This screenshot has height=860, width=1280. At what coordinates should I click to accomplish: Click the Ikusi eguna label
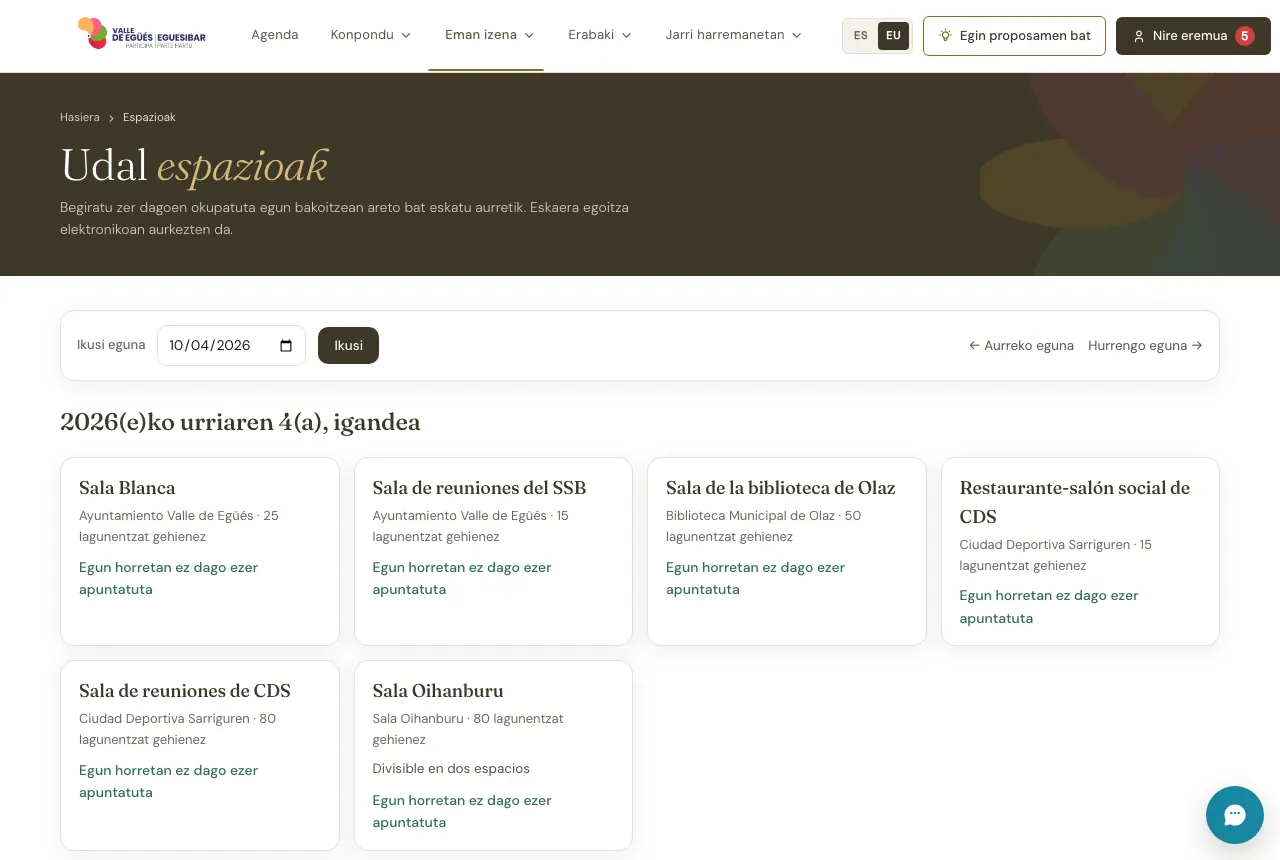pyautogui.click(x=111, y=345)
